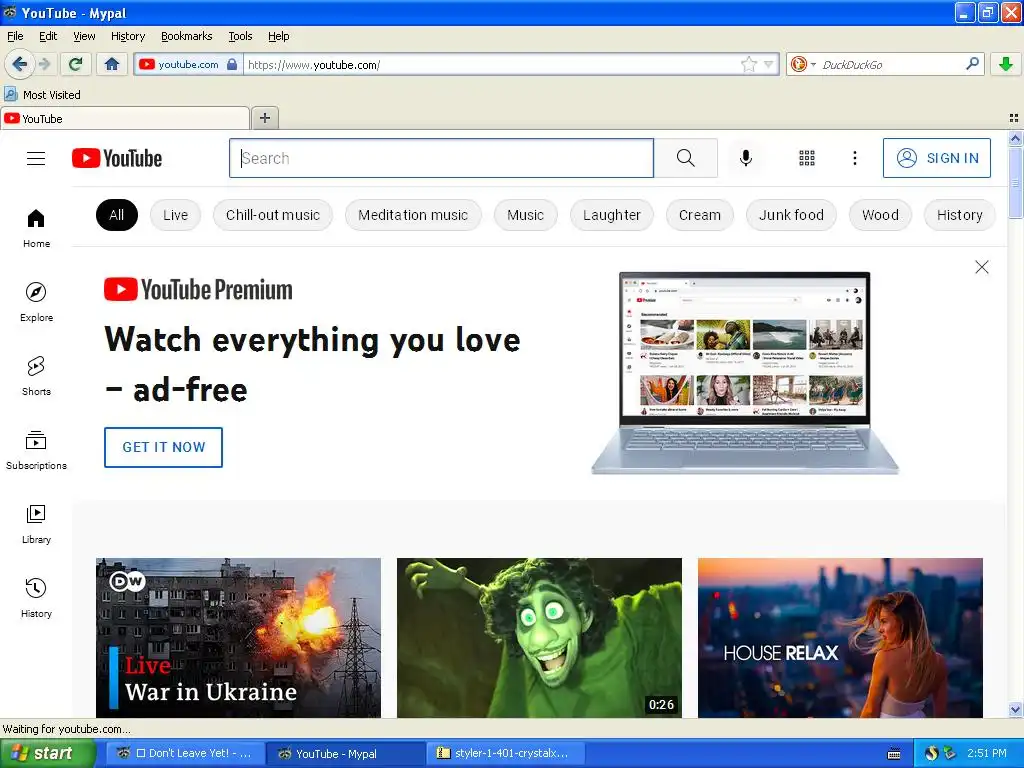Image resolution: width=1024 pixels, height=768 pixels.
Task: List all tabs button at tab bar end
Action: [x=1014, y=118]
